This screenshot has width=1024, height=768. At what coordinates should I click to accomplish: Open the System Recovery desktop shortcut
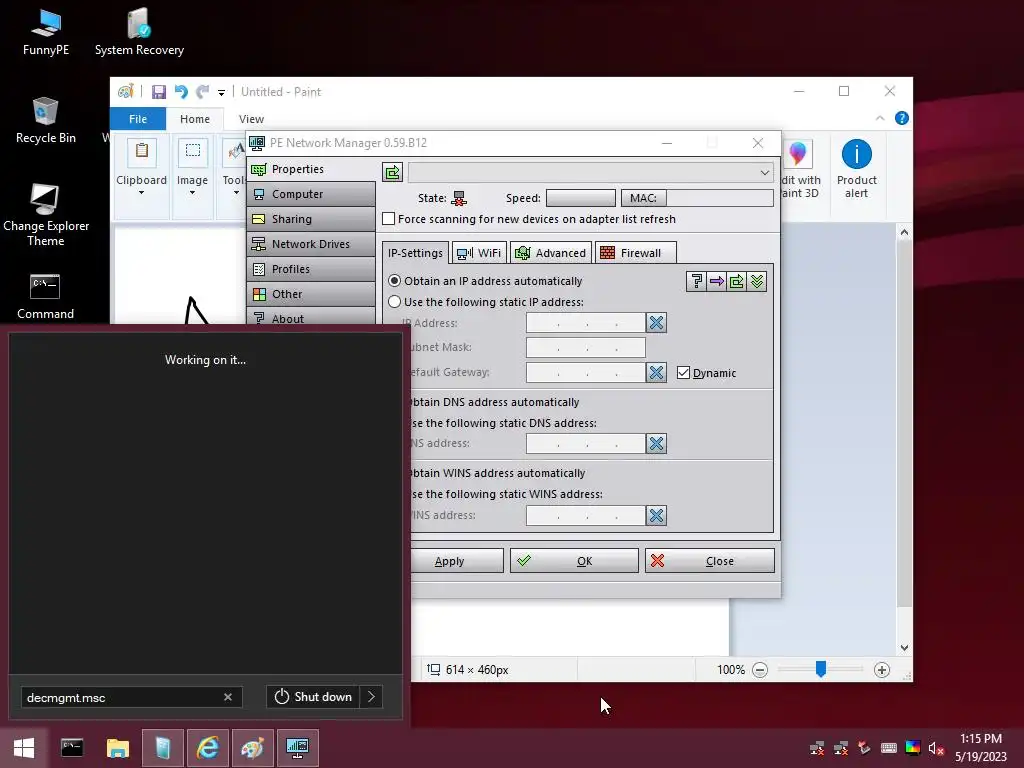(139, 32)
